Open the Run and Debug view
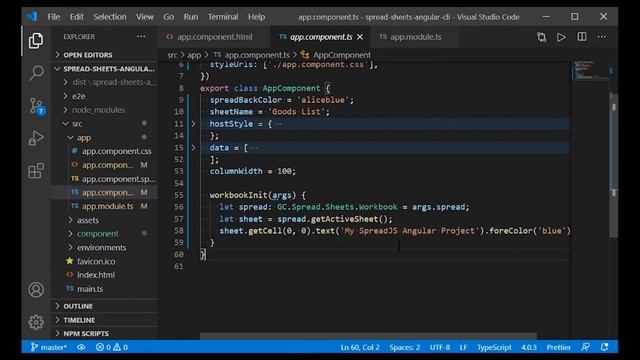 [x=36, y=138]
